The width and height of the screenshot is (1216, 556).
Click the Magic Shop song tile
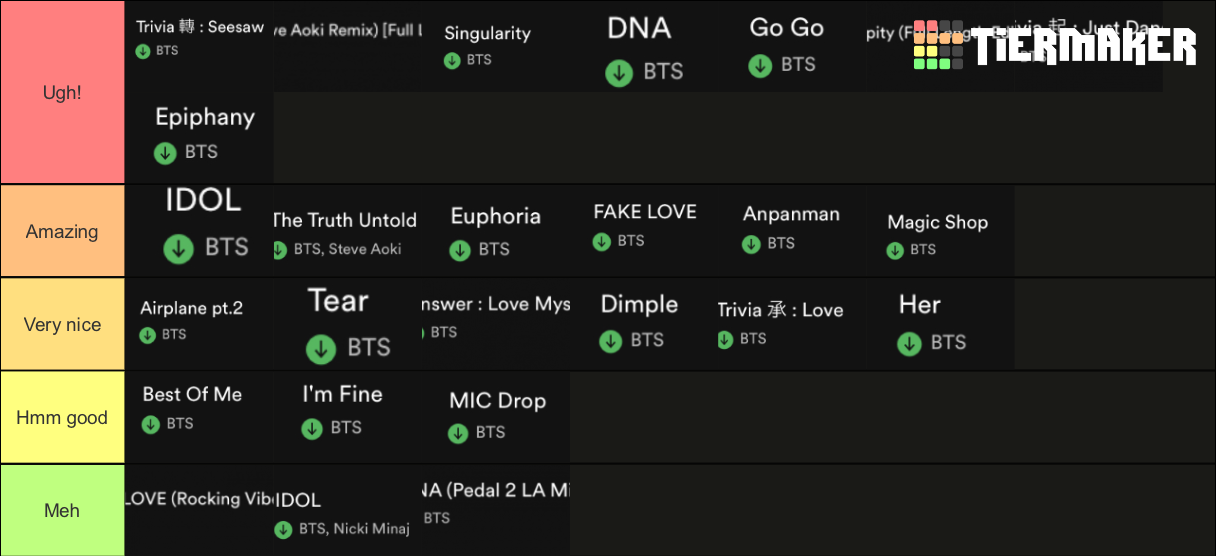[x=940, y=231]
